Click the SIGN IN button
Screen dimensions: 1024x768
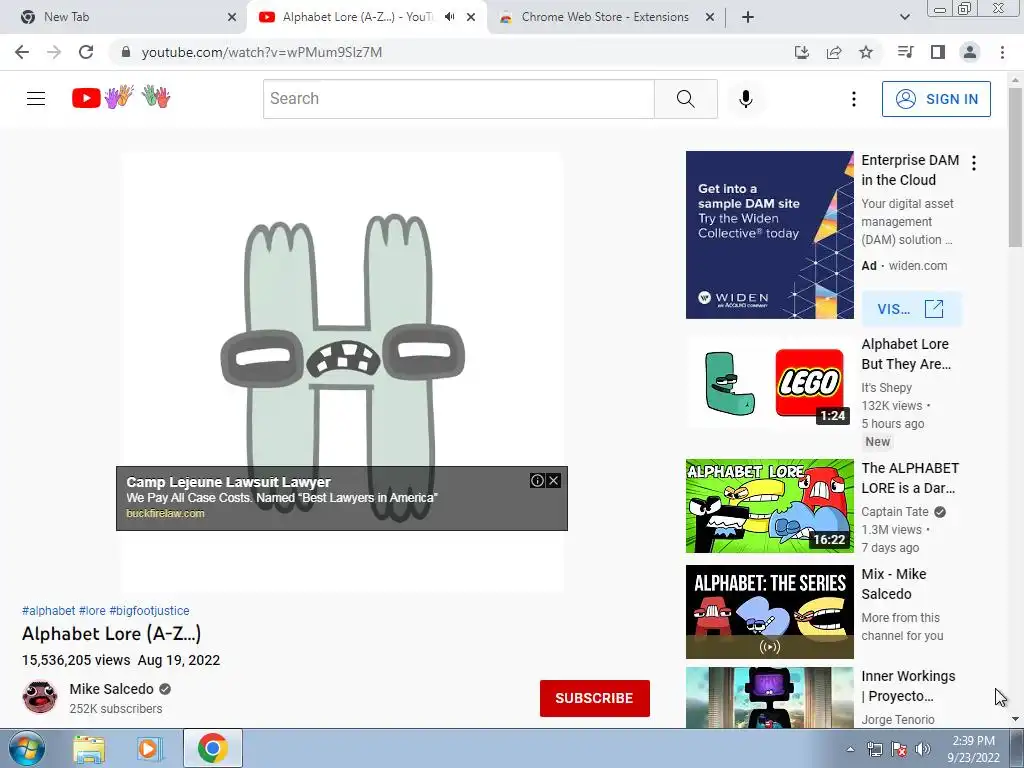click(x=936, y=99)
